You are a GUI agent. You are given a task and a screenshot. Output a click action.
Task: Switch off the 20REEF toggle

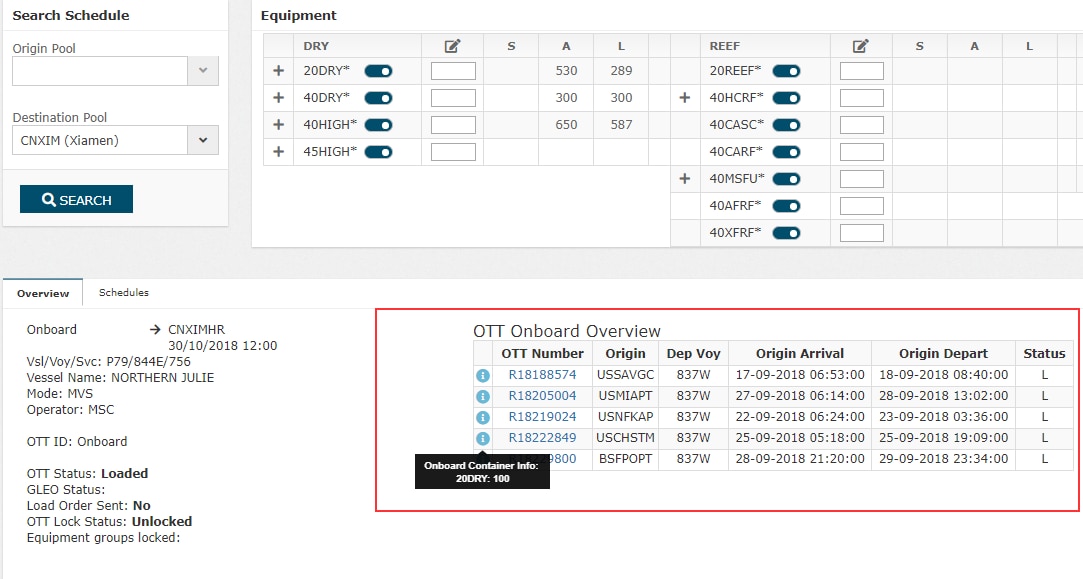point(787,71)
